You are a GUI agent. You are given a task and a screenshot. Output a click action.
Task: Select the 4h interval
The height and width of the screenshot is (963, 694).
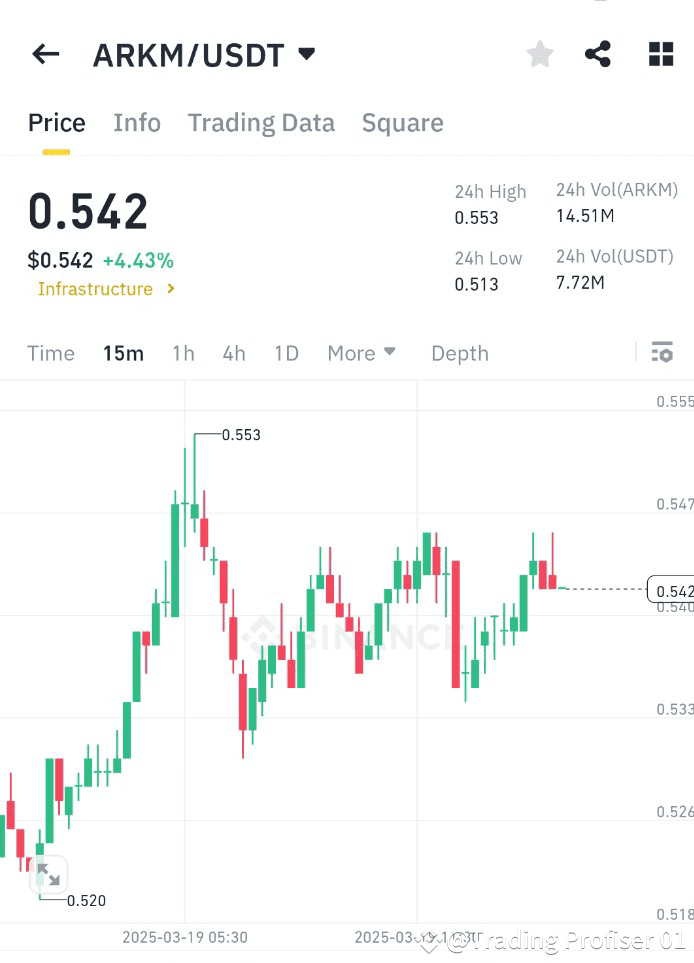coord(233,353)
